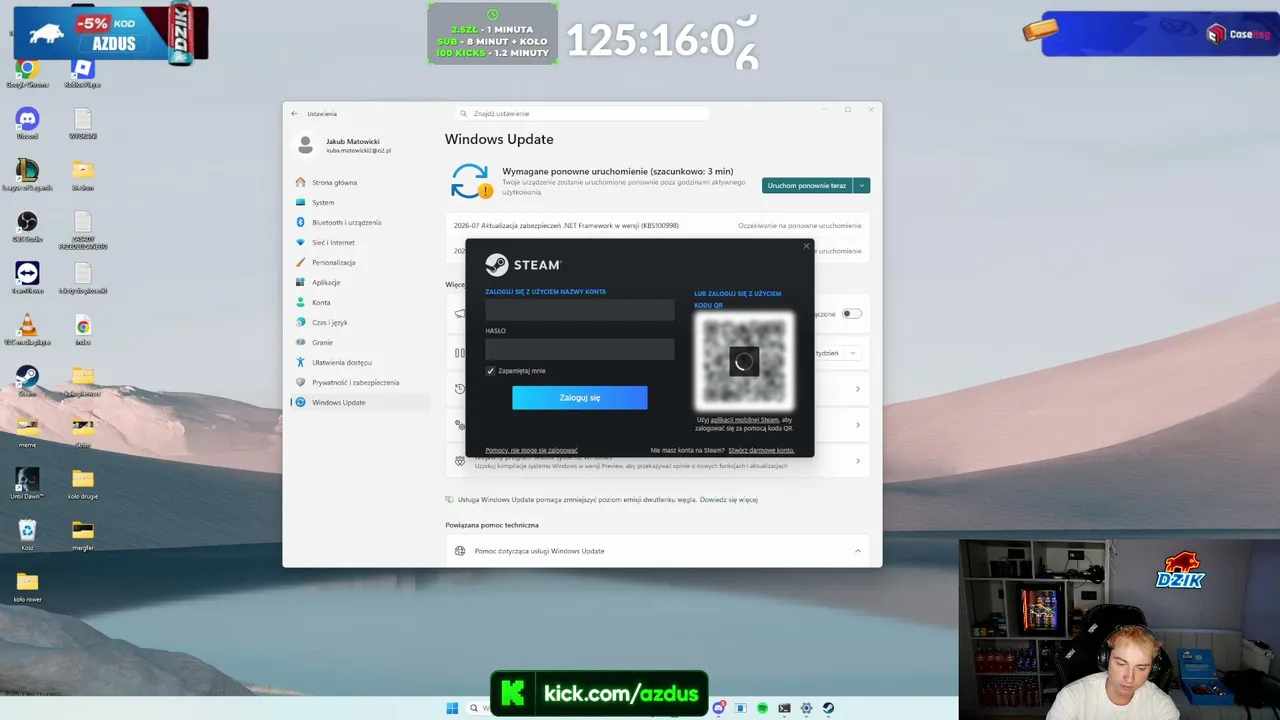Screen dimensions: 1280x720
Task: Select Aplikacje in Settings sidebar
Action: click(360, 283)
